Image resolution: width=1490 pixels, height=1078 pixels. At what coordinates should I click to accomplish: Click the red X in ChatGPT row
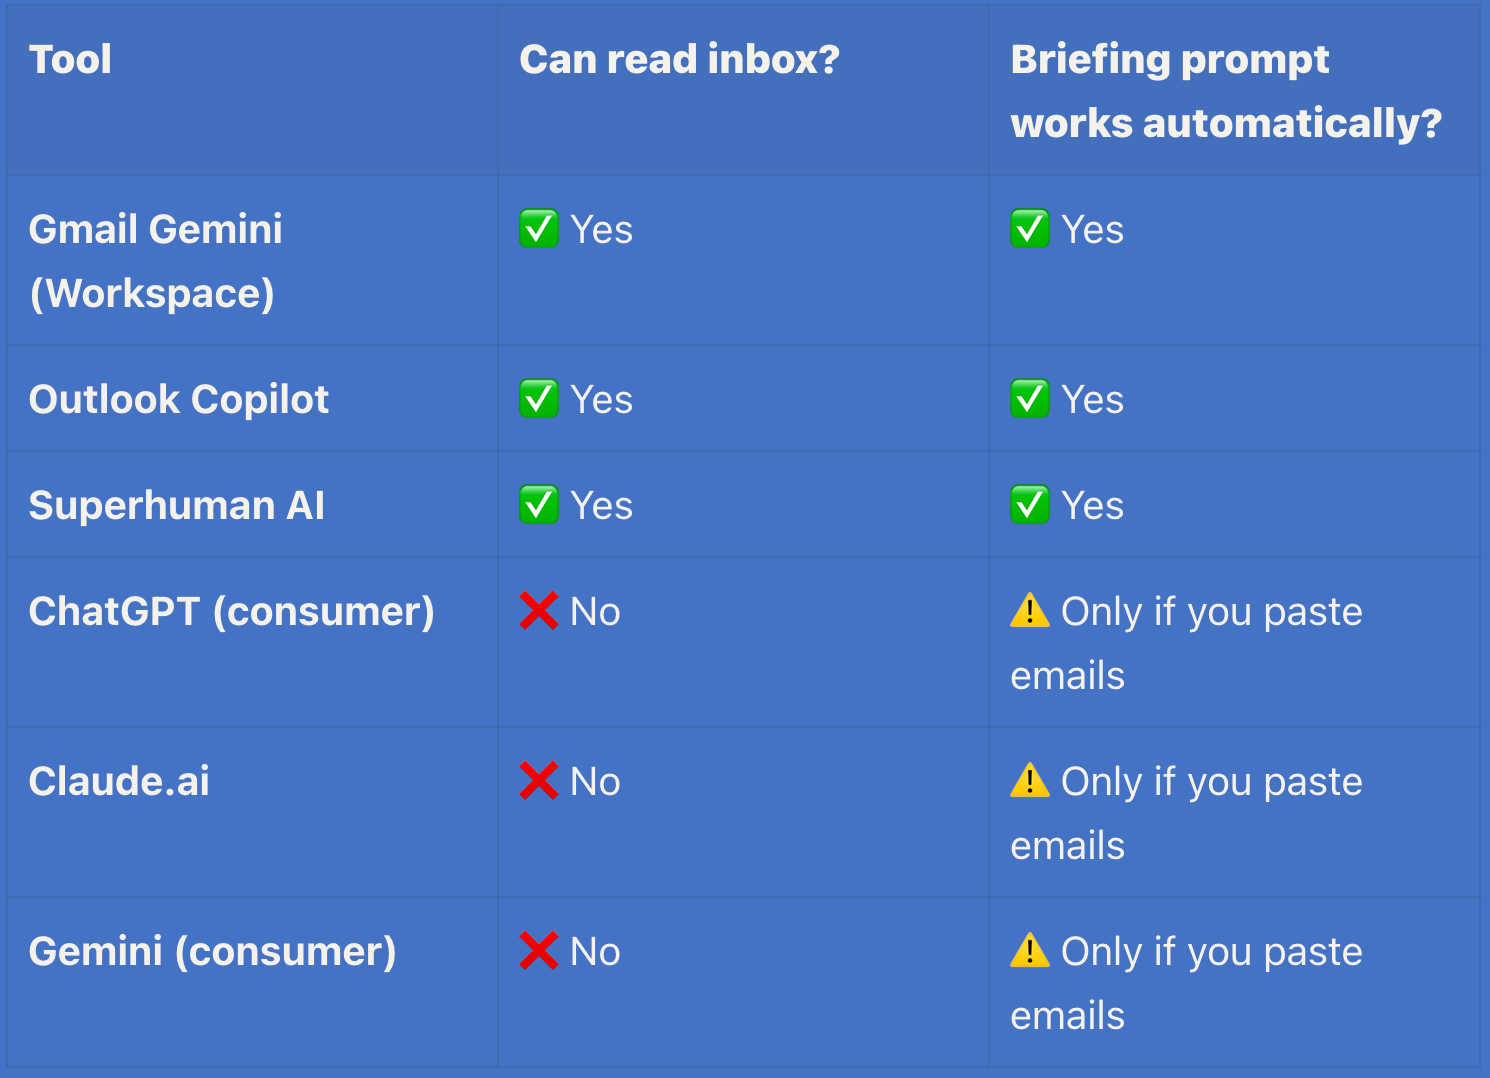coord(539,611)
